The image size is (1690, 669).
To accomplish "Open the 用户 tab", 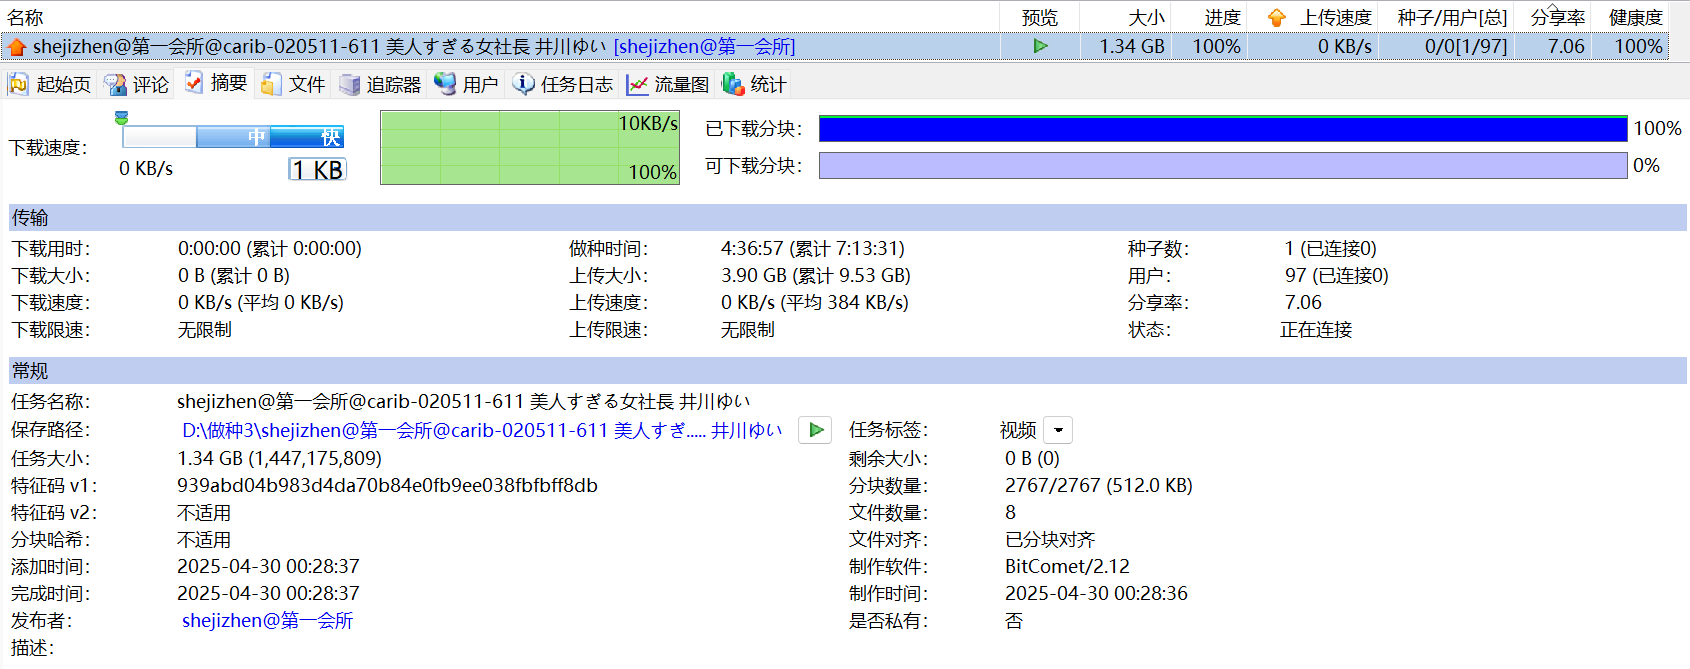I will pos(466,85).
